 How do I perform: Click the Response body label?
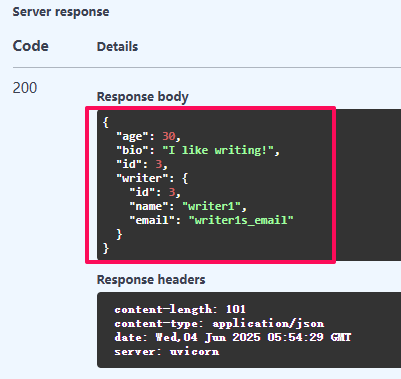[143, 97]
